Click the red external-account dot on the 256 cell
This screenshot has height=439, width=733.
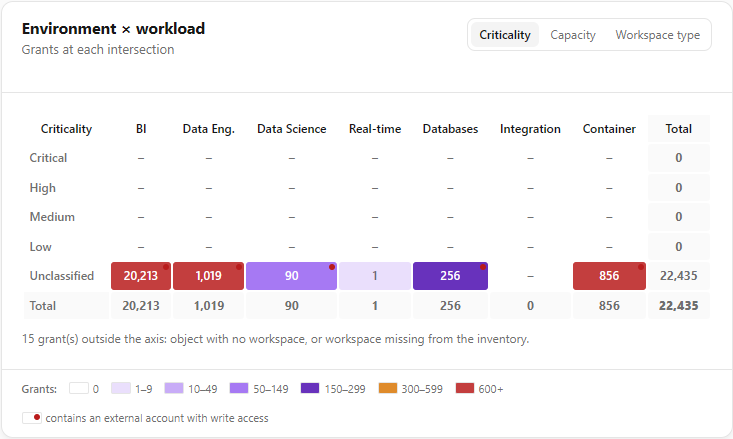coord(483,267)
